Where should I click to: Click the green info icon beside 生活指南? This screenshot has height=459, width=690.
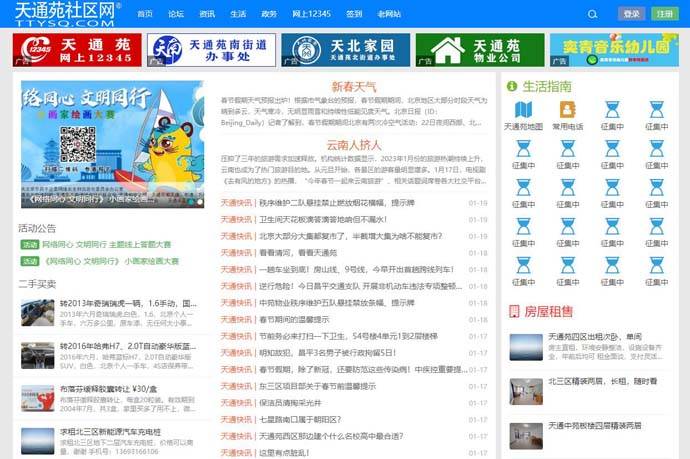point(512,86)
